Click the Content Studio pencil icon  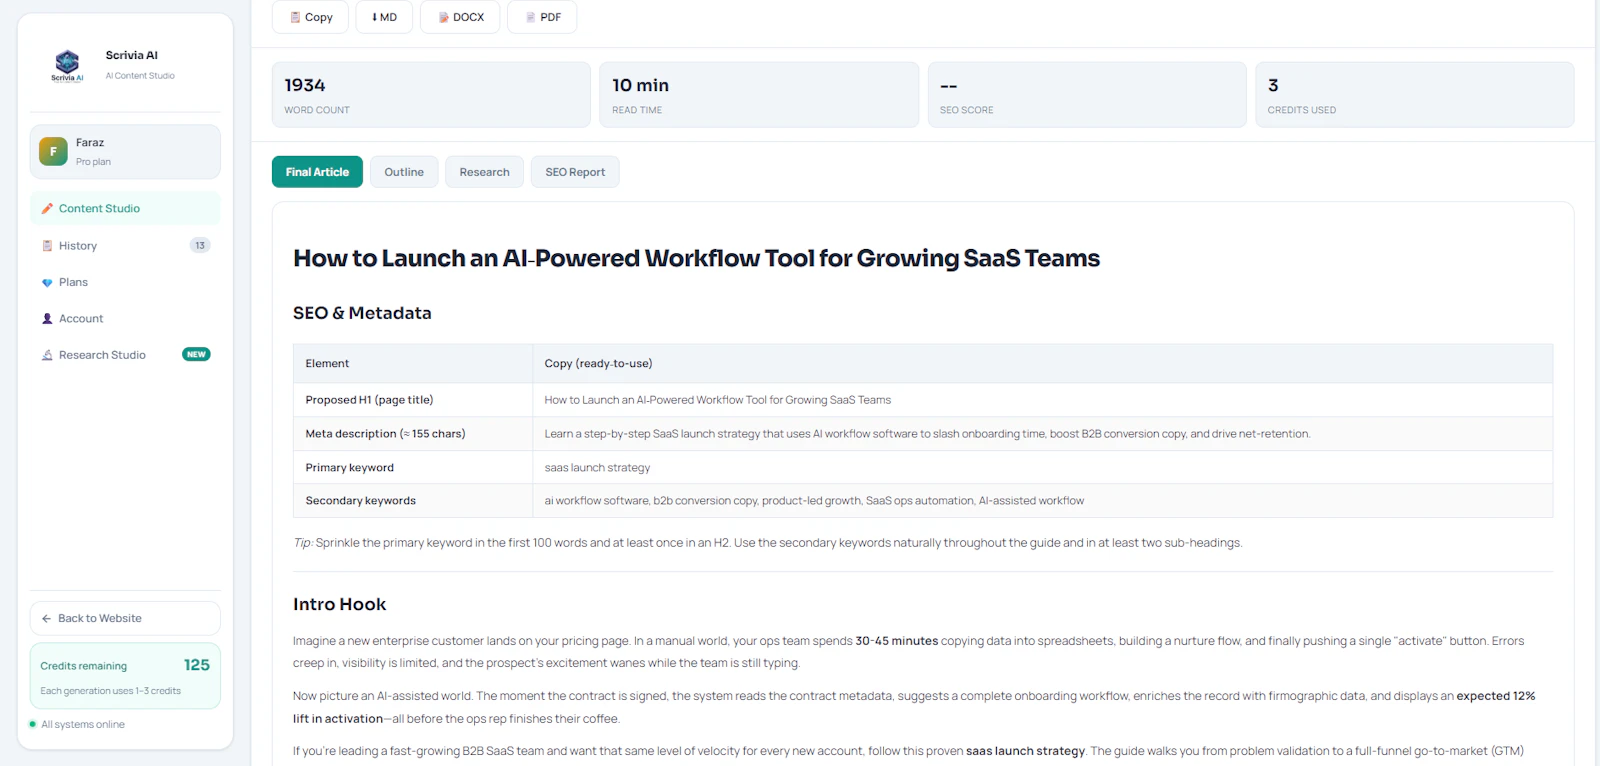[47, 209]
